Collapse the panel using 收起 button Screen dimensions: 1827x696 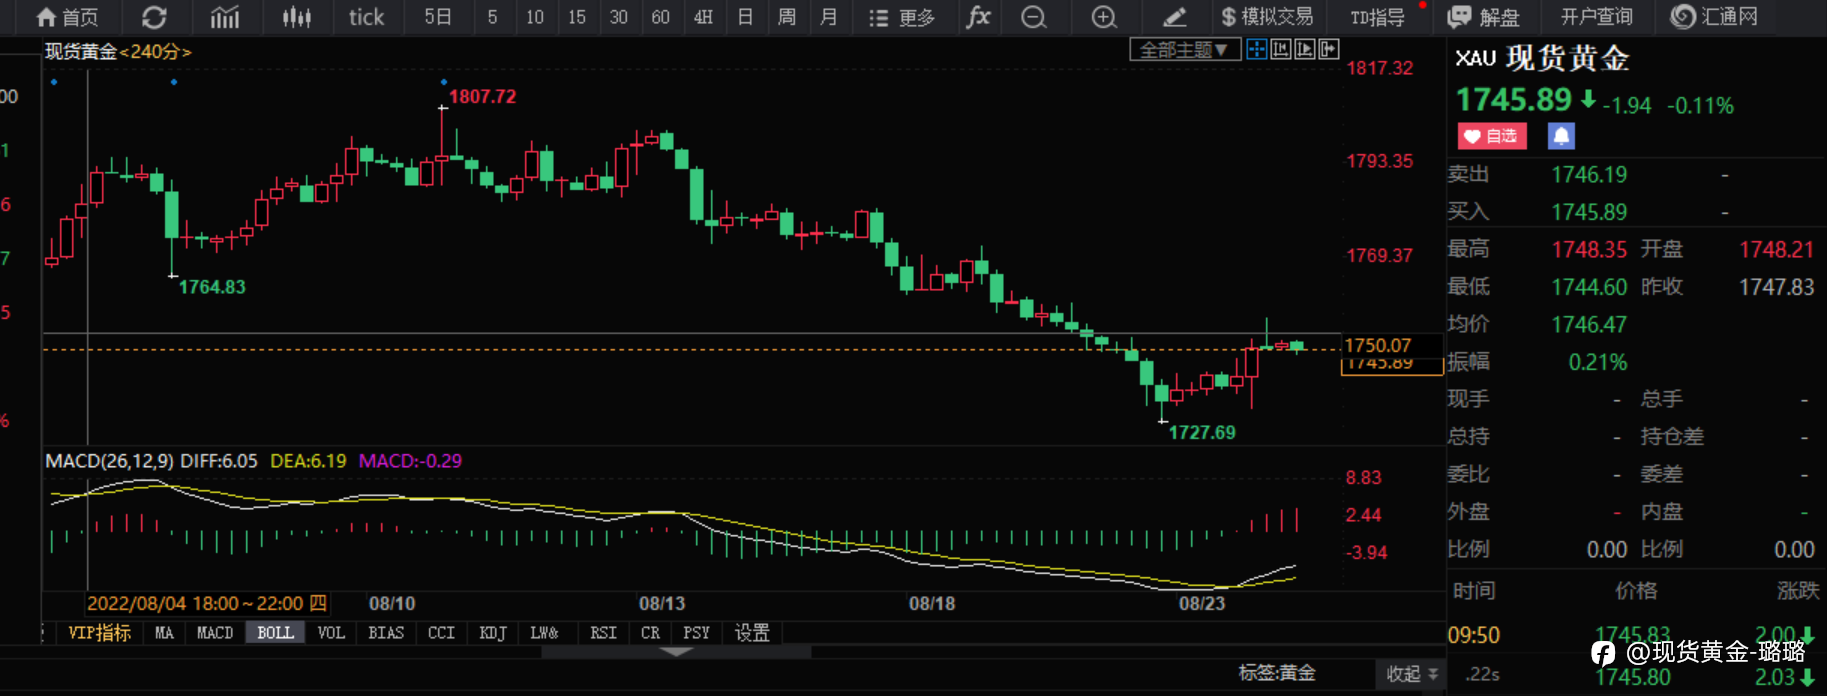pyautogui.click(x=1411, y=674)
